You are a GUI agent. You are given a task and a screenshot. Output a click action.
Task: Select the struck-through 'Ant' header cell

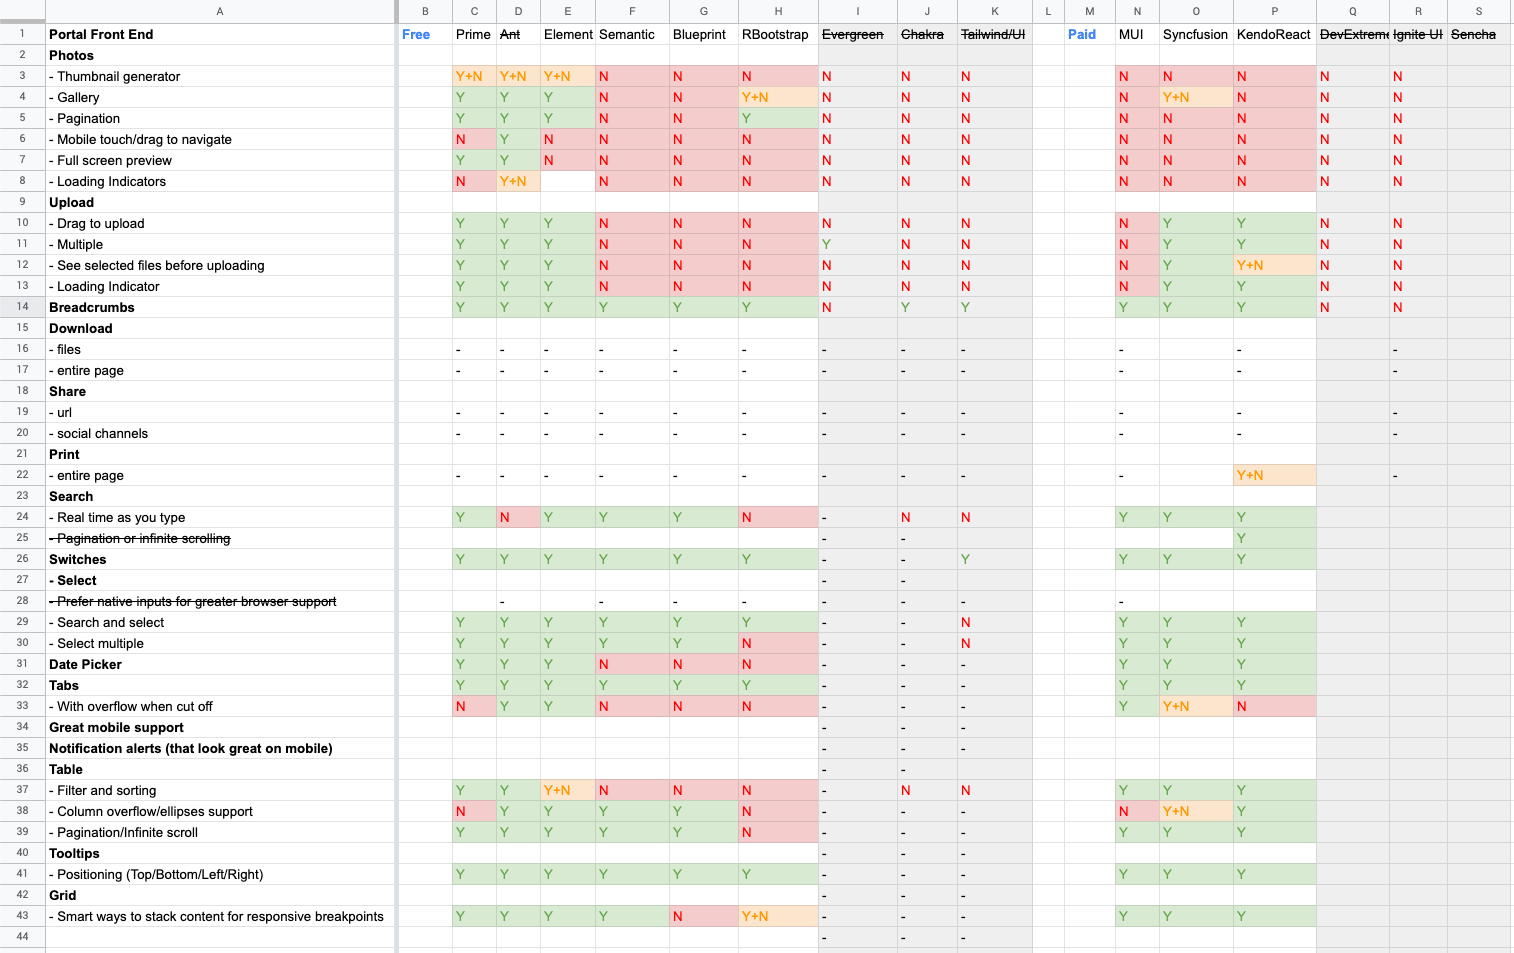(x=518, y=34)
